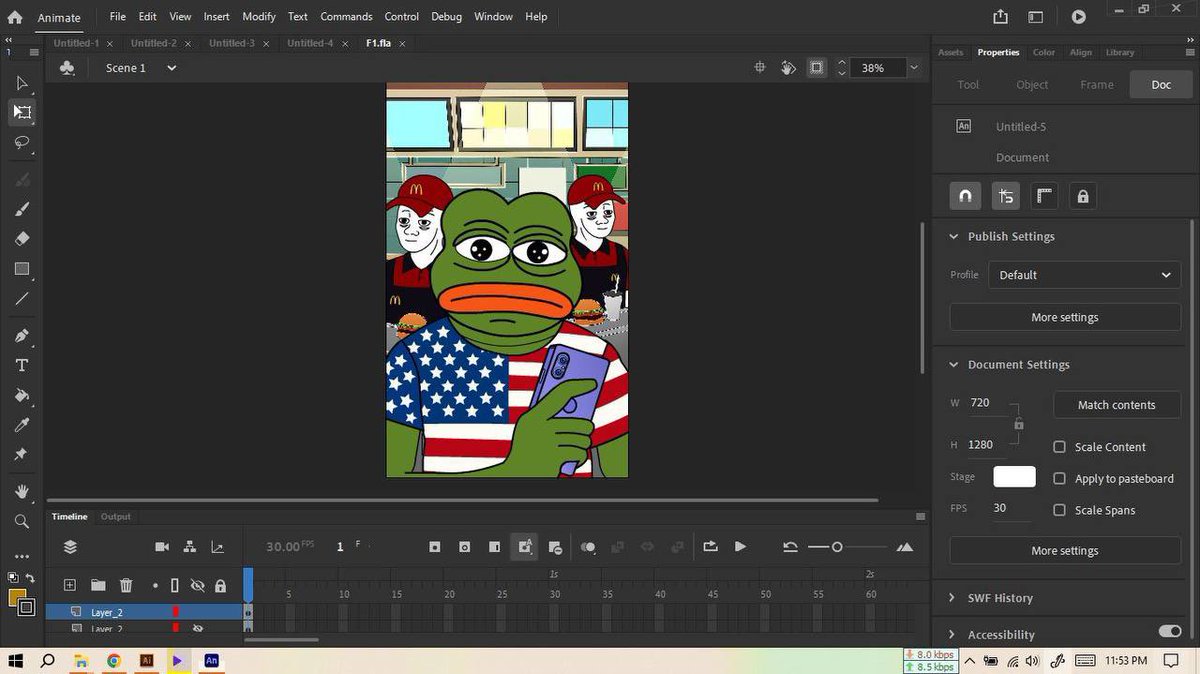Collapse the Document Settings section

click(x=953, y=365)
